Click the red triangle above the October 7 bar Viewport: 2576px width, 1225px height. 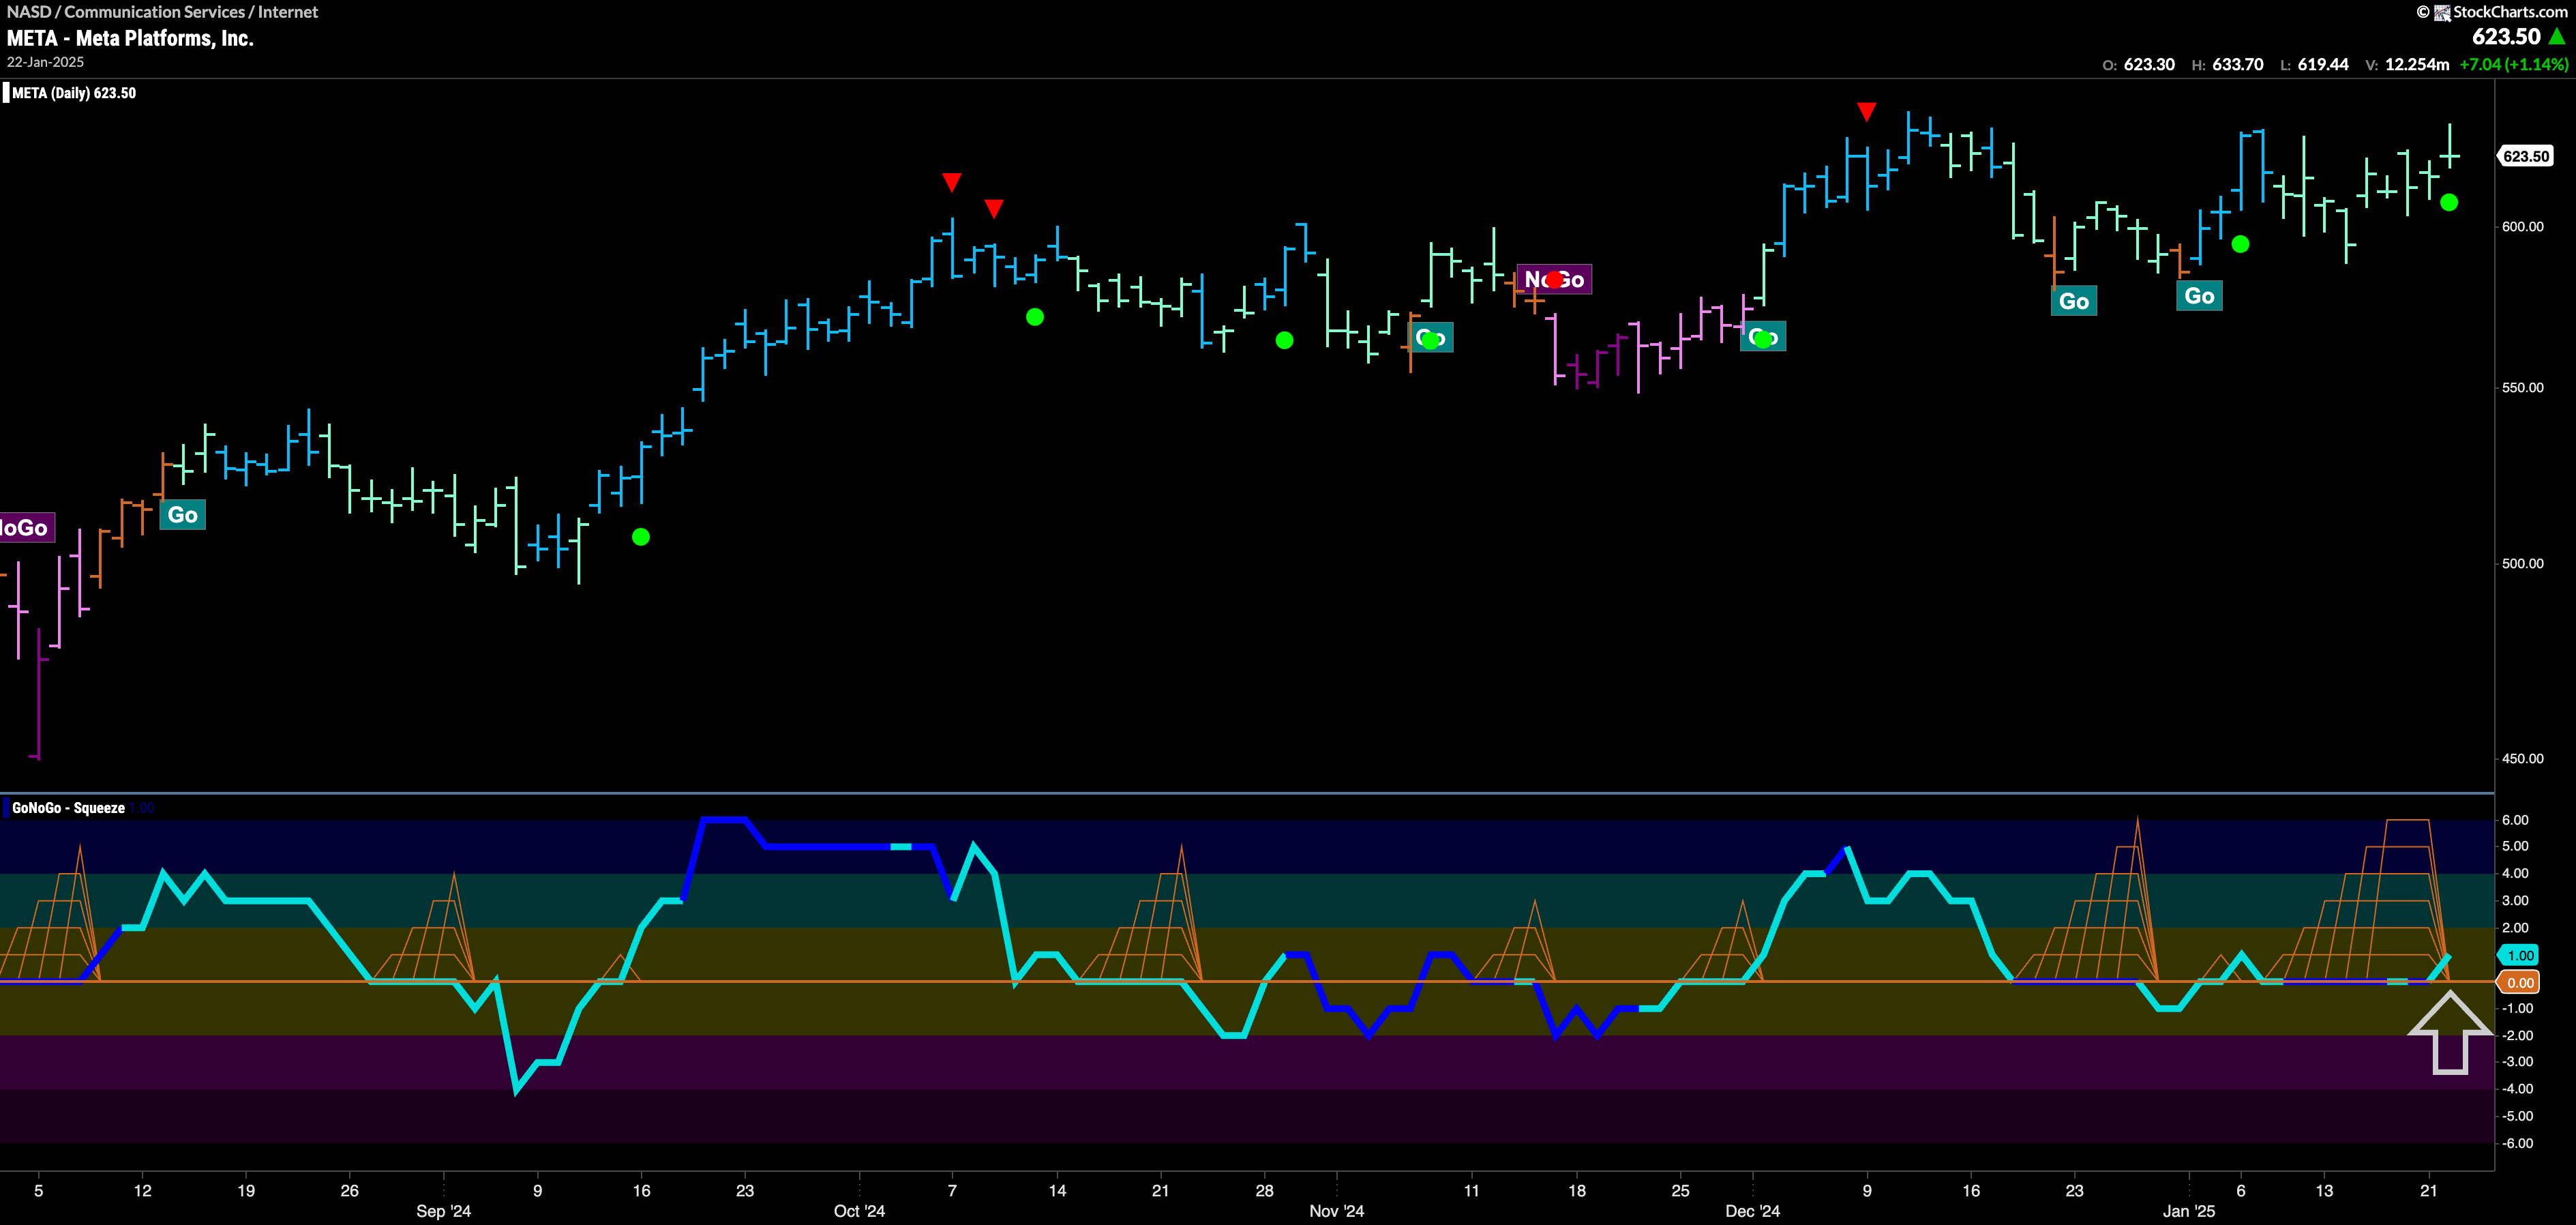(952, 182)
